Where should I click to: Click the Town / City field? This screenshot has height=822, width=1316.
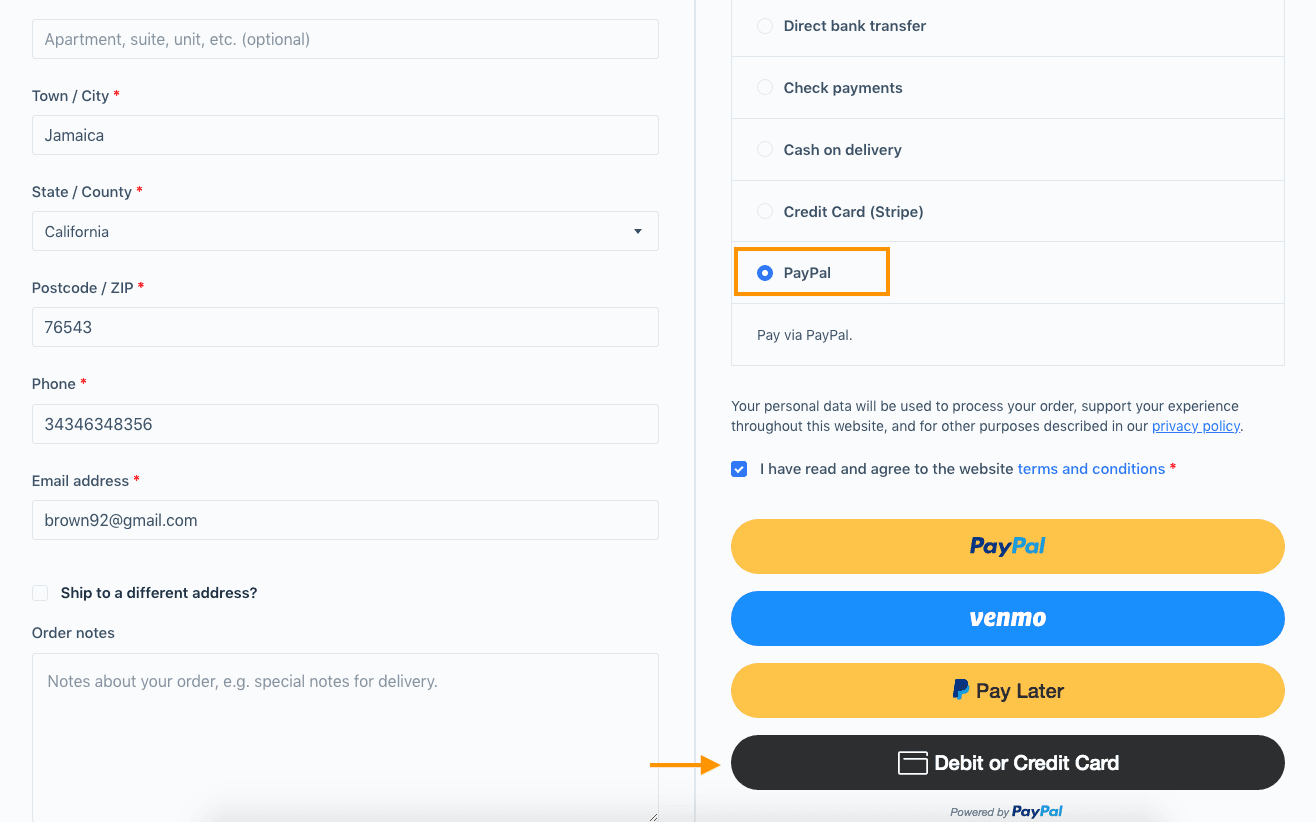click(x=345, y=135)
